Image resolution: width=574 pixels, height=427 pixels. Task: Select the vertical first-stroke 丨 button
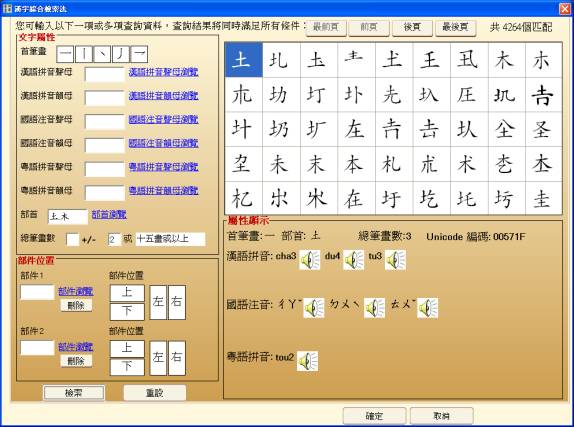pyautogui.click(x=84, y=54)
